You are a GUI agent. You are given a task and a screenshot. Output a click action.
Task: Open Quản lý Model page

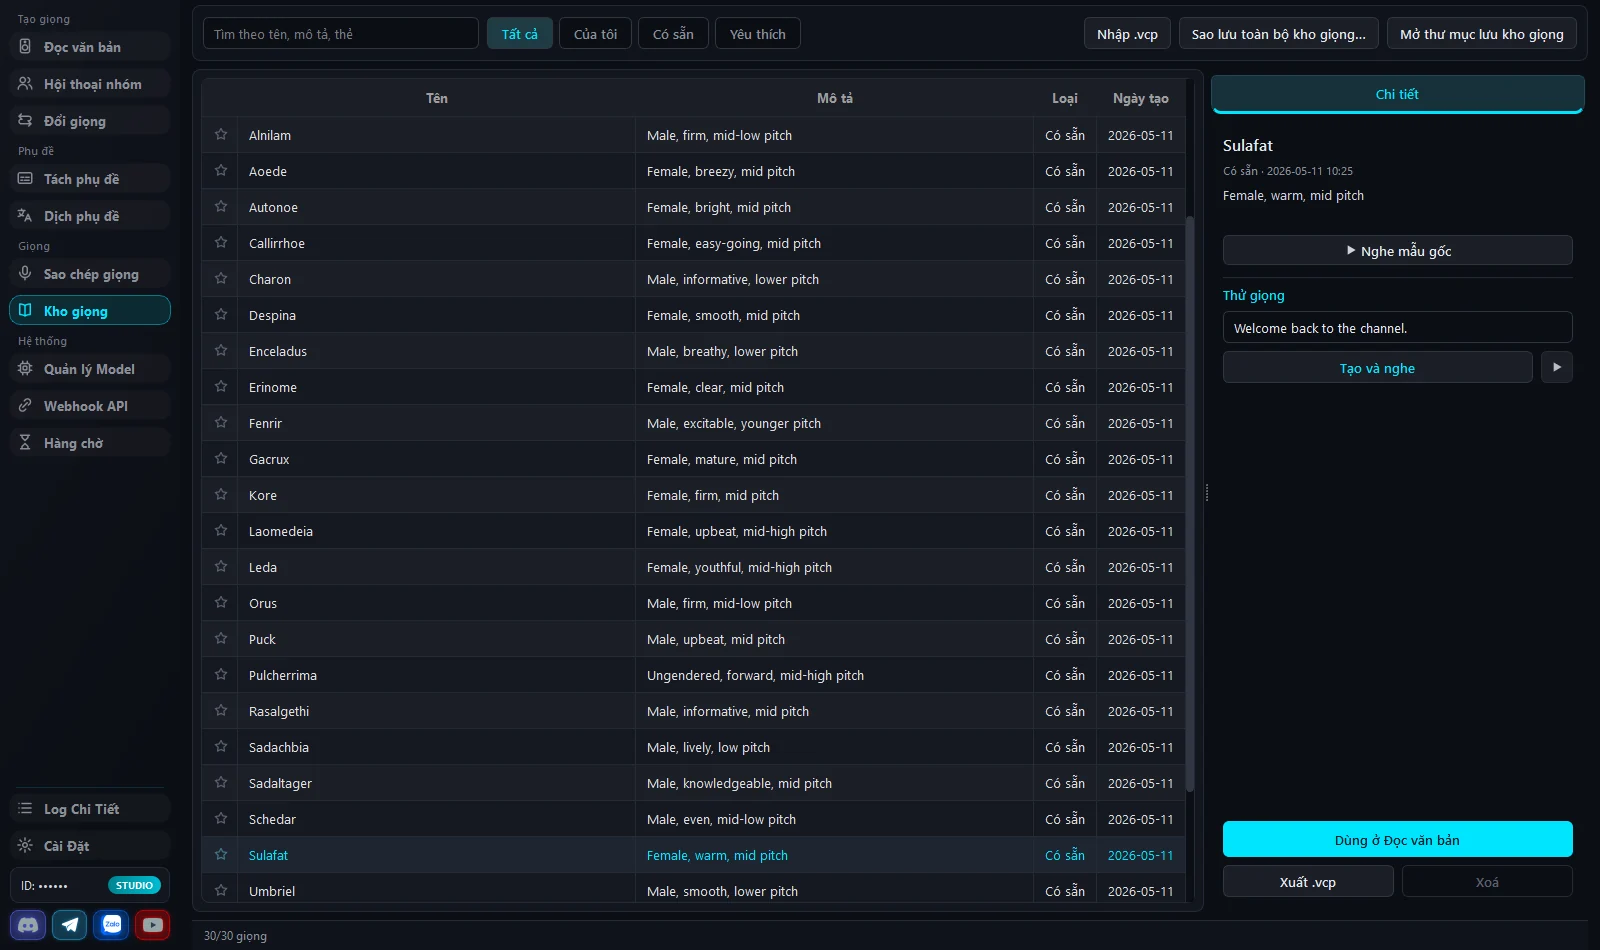[90, 369]
